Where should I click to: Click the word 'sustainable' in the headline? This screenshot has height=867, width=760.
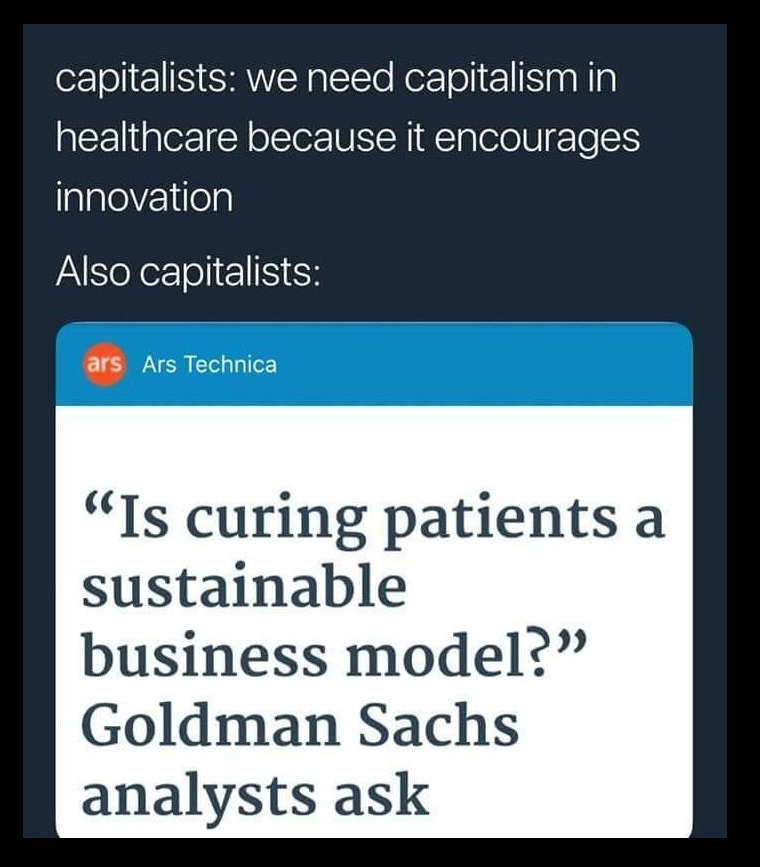click(x=244, y=588)
